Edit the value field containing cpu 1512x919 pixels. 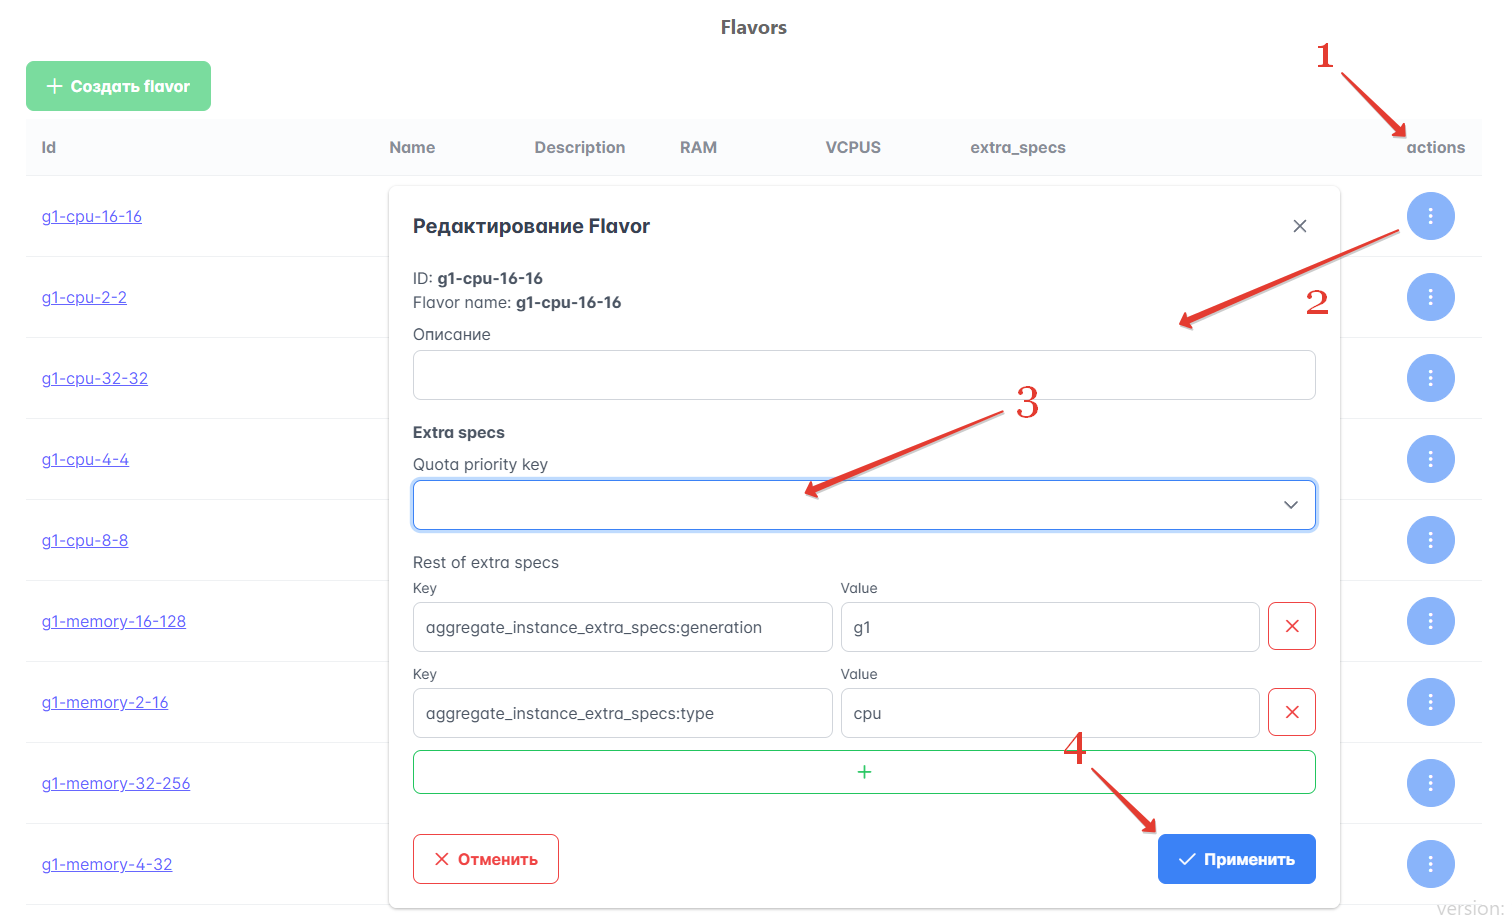pyautogui.click(x=1049, y=713)
